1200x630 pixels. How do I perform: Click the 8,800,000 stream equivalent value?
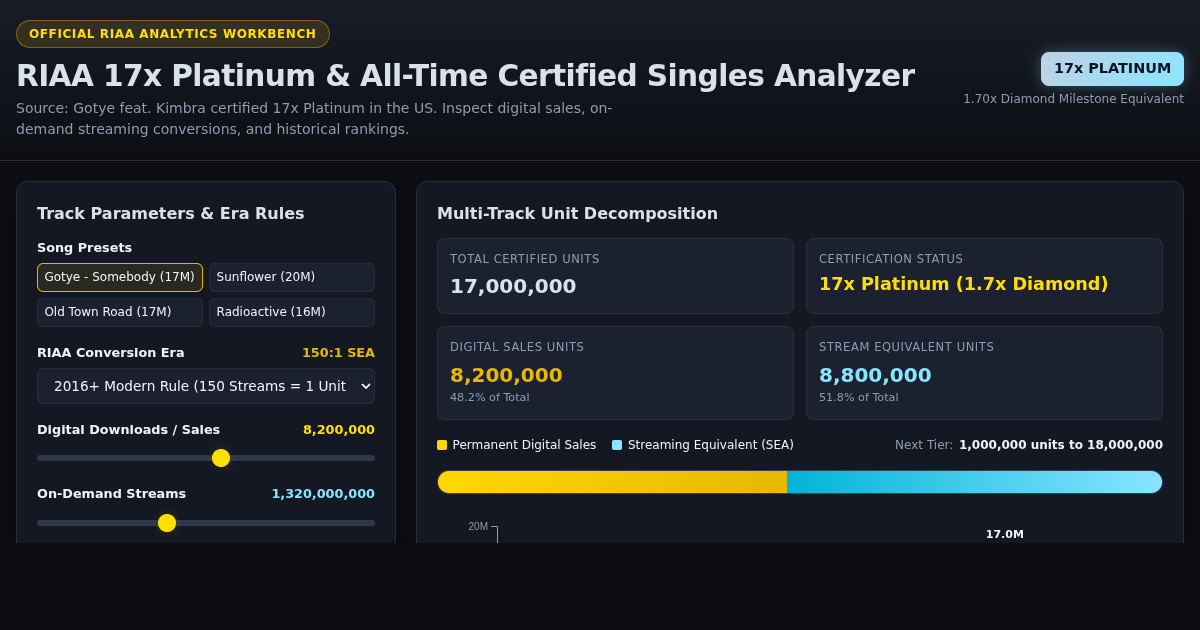[875, 375]
